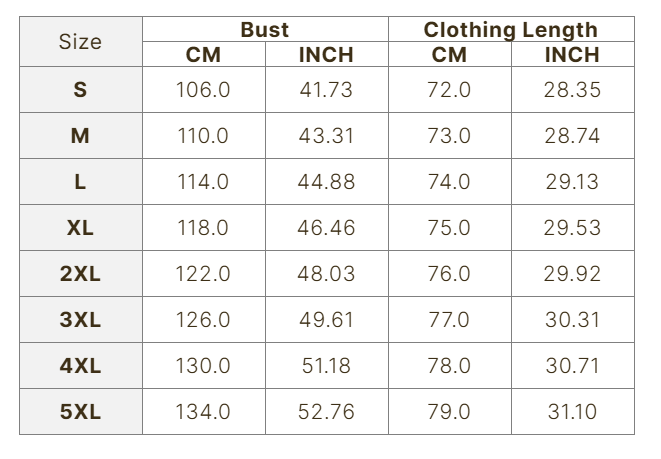Click the 43.31 bust inch cell
This screenshot has width=661, height=459.
pyautogui.click(x=326, y=136)
